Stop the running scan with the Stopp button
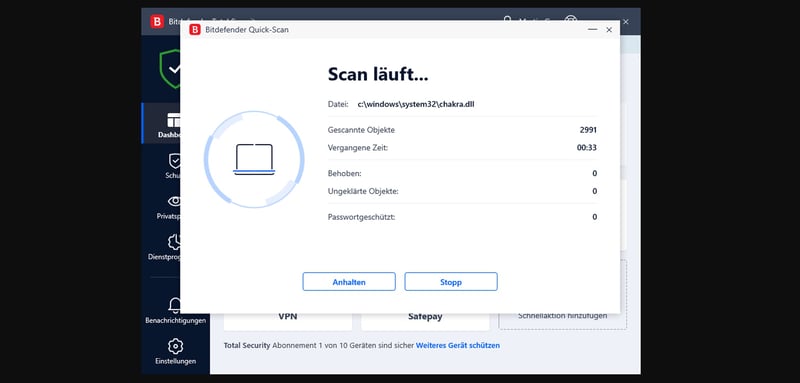The height and width of the screenshot is (383, 800). point(451,282)
